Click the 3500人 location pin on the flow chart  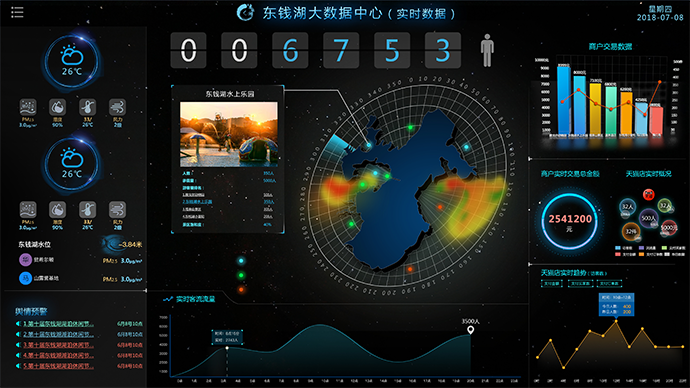point(470,330)
